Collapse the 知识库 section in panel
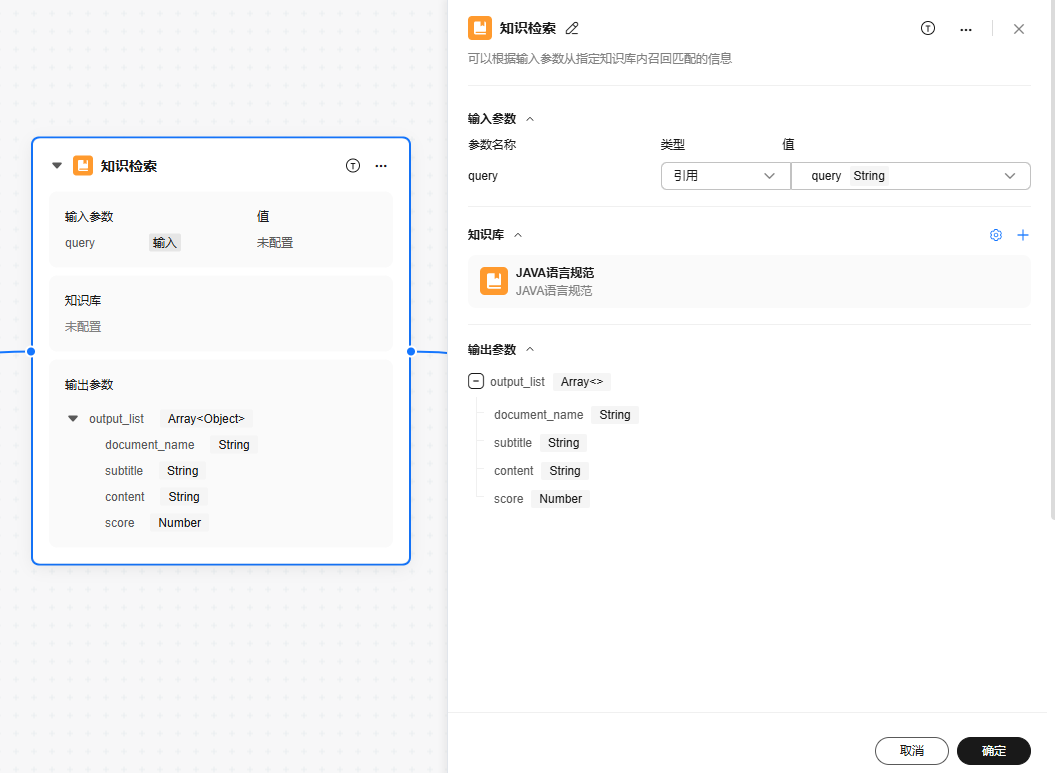 pos(518,235)
